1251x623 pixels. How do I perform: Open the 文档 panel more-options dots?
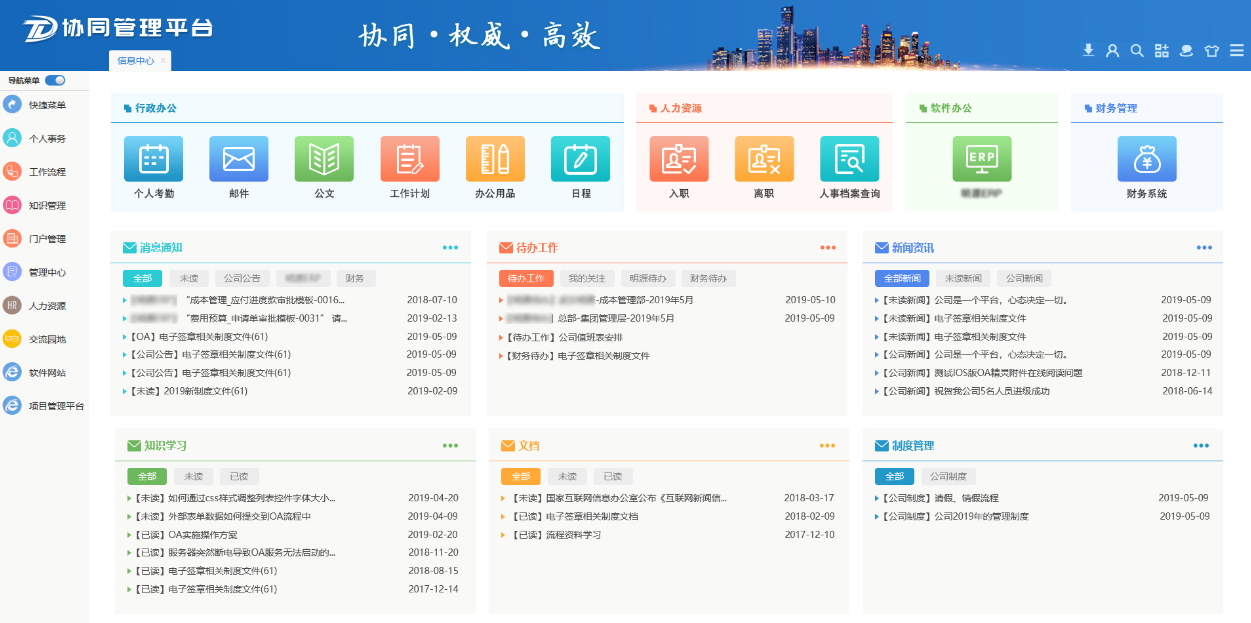coord(828,446)
